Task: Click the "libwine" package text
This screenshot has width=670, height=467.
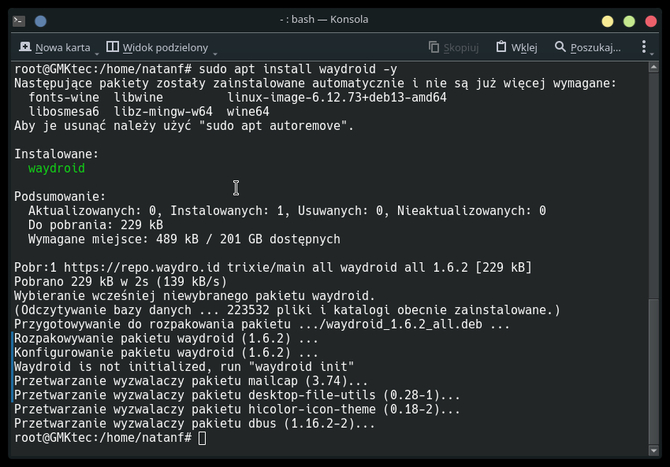Action: [138, 97]
